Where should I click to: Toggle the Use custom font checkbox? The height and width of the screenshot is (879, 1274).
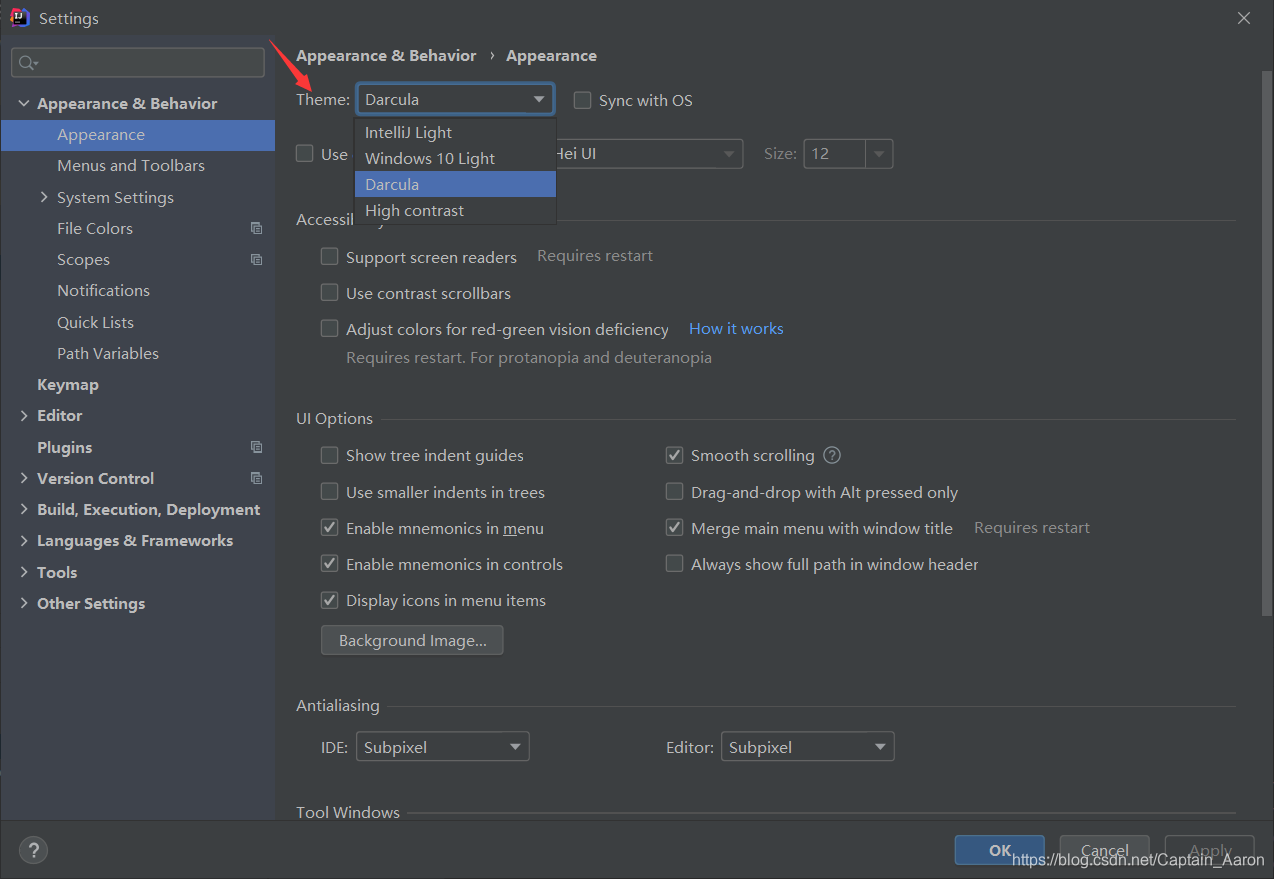[x=304, y=153]
